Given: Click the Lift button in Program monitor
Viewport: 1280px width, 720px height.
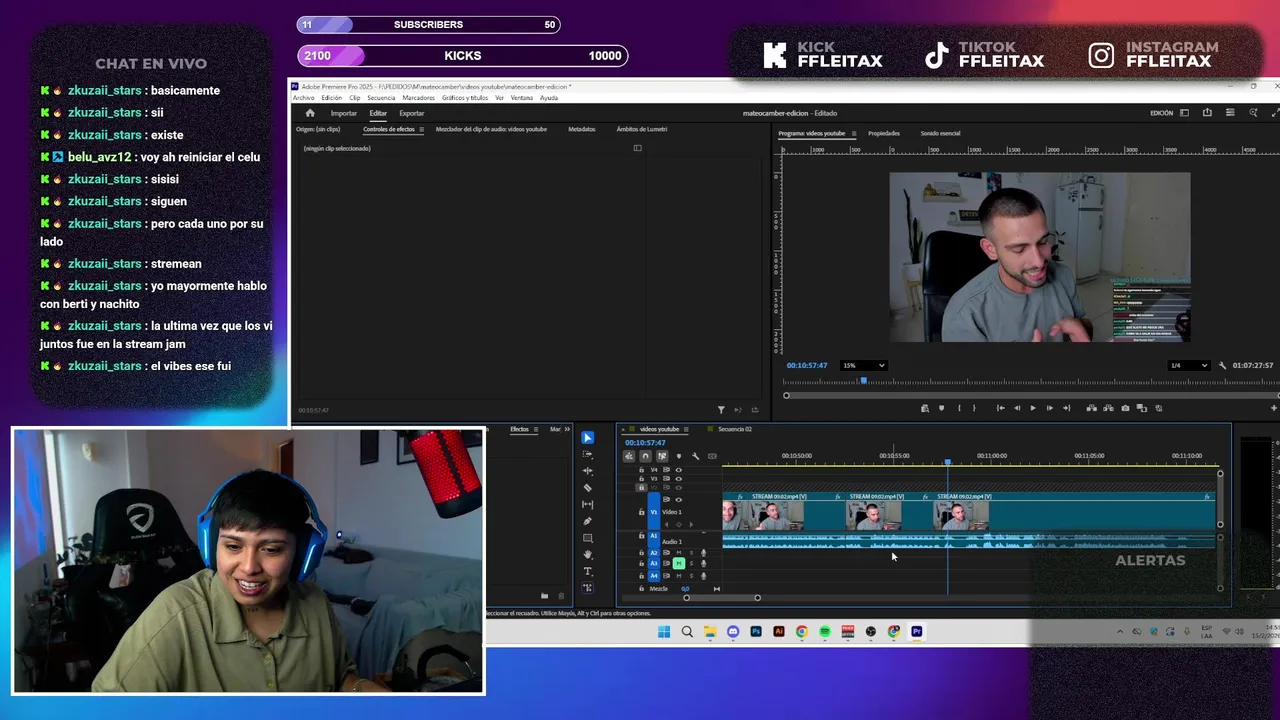Looking at the screenshot, I should point(1091,408).
